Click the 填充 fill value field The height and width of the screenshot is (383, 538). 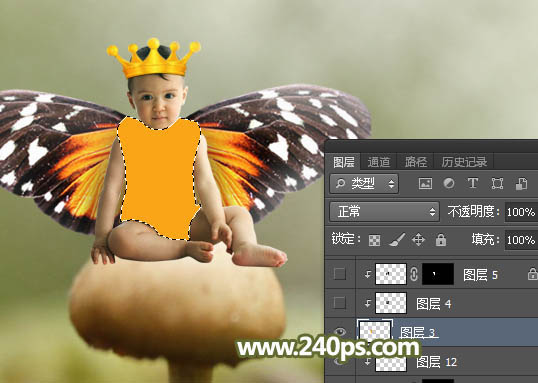pyautogui.click(x=521, y=240)
